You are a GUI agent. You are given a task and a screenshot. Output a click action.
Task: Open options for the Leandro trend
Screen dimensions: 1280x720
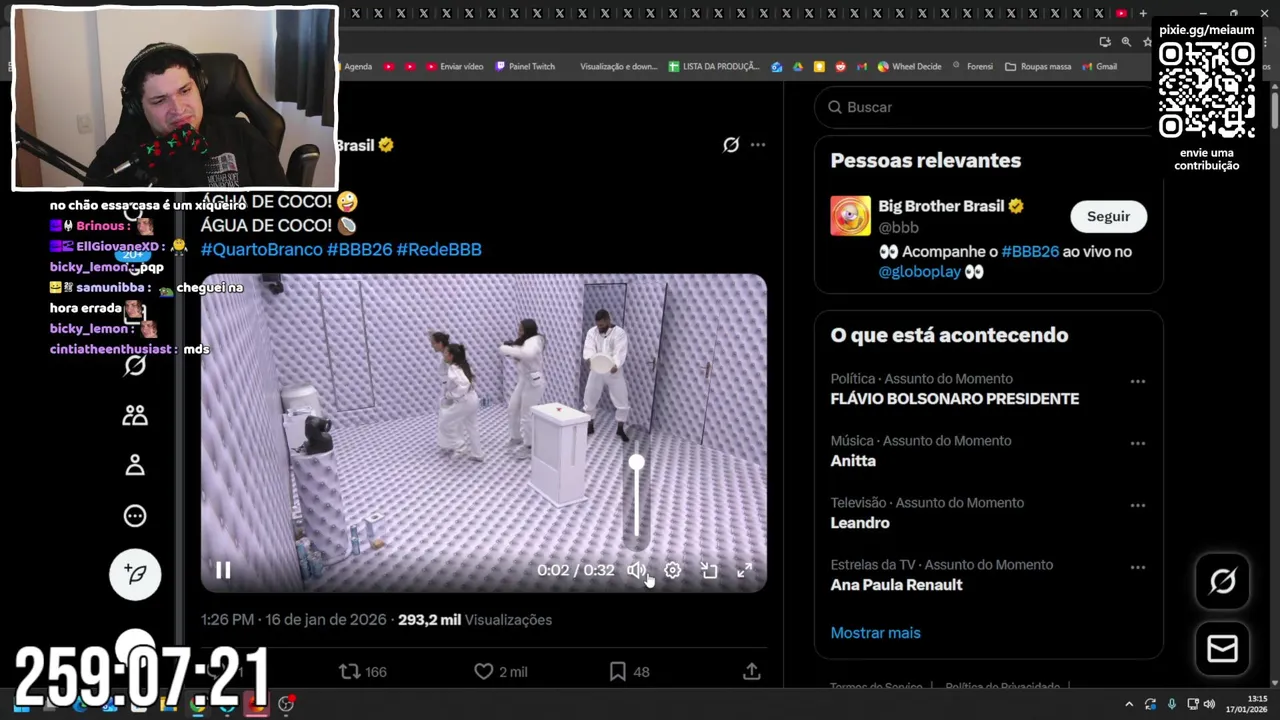(x=1138, y=505)
